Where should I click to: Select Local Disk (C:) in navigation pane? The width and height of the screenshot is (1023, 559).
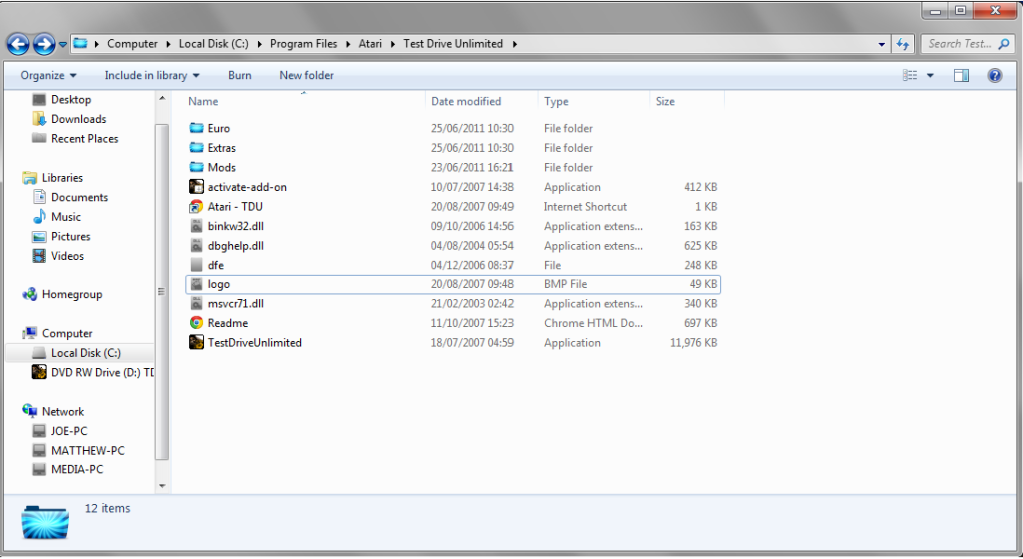coord(86,353)
